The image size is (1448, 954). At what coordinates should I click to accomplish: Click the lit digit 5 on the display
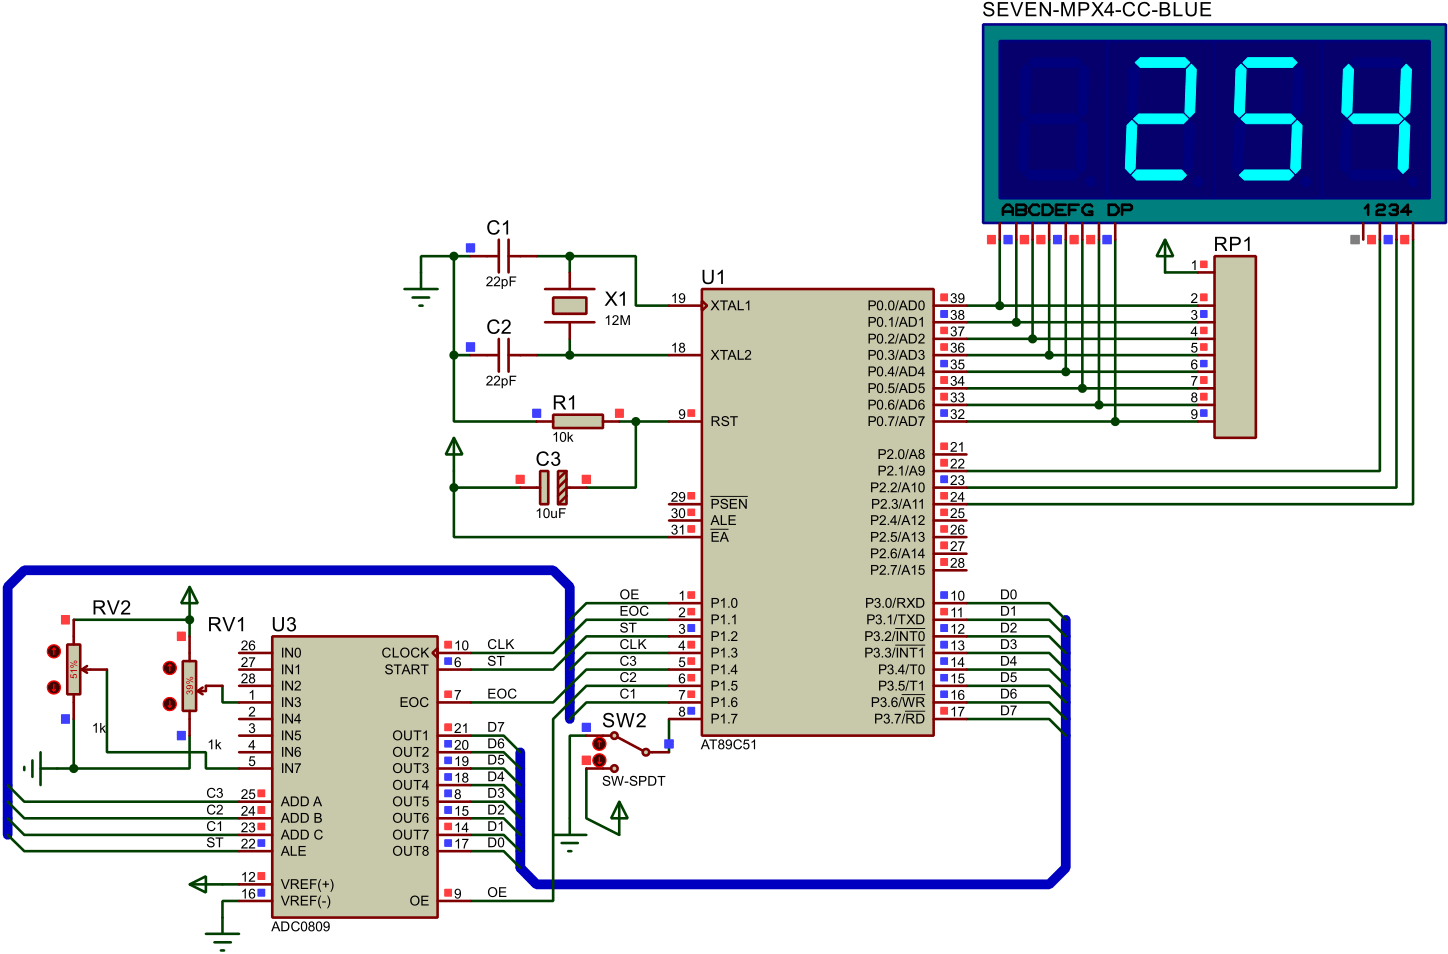(x=1269, y=118)
